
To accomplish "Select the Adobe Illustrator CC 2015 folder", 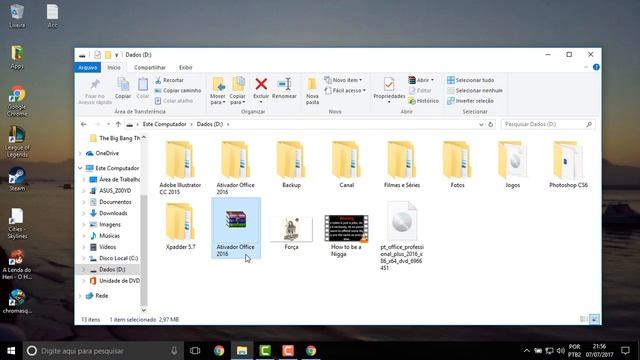I will pyautogui.click(x=180, y=168).
